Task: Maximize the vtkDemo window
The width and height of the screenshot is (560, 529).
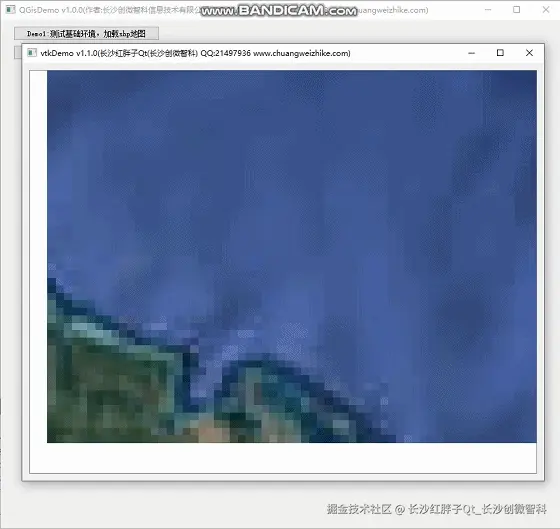Action: point(500,53)
